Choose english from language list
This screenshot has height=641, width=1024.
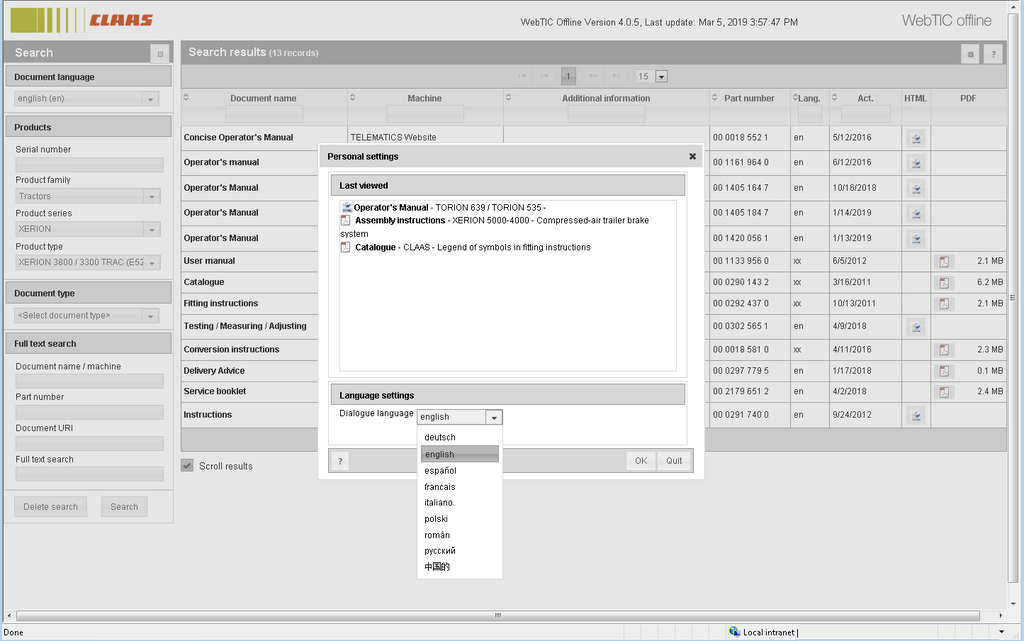pos(460,454)
